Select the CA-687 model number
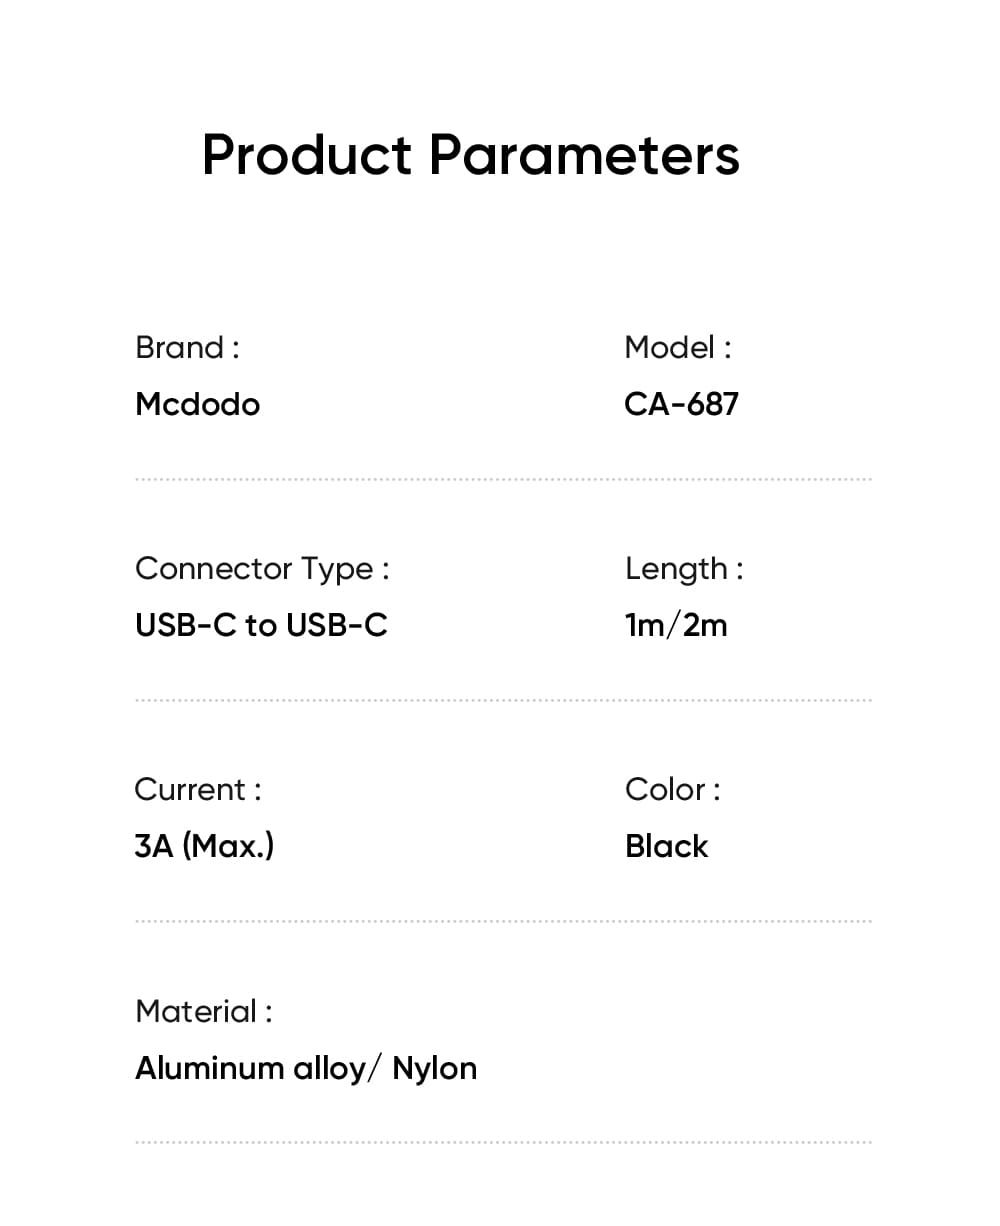1000x1226 pixels. (x=681, y=405)
